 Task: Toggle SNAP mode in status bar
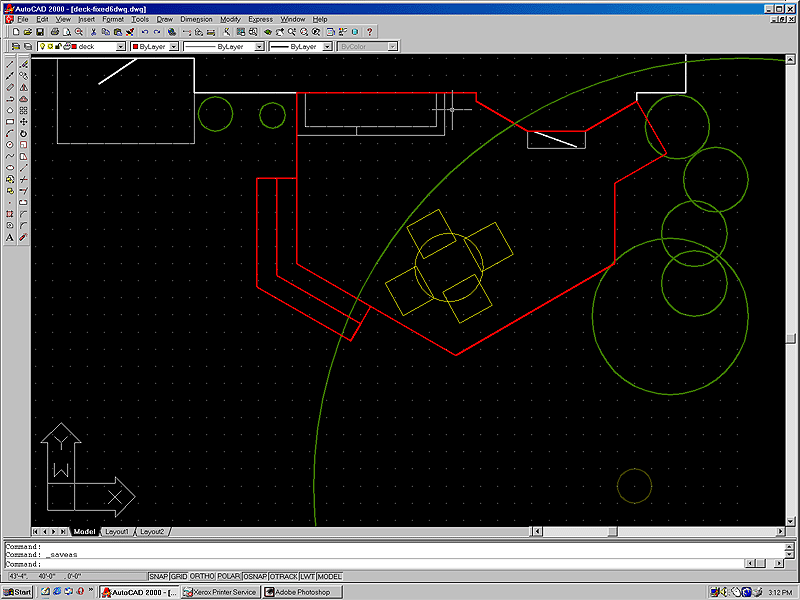[158, 576]
